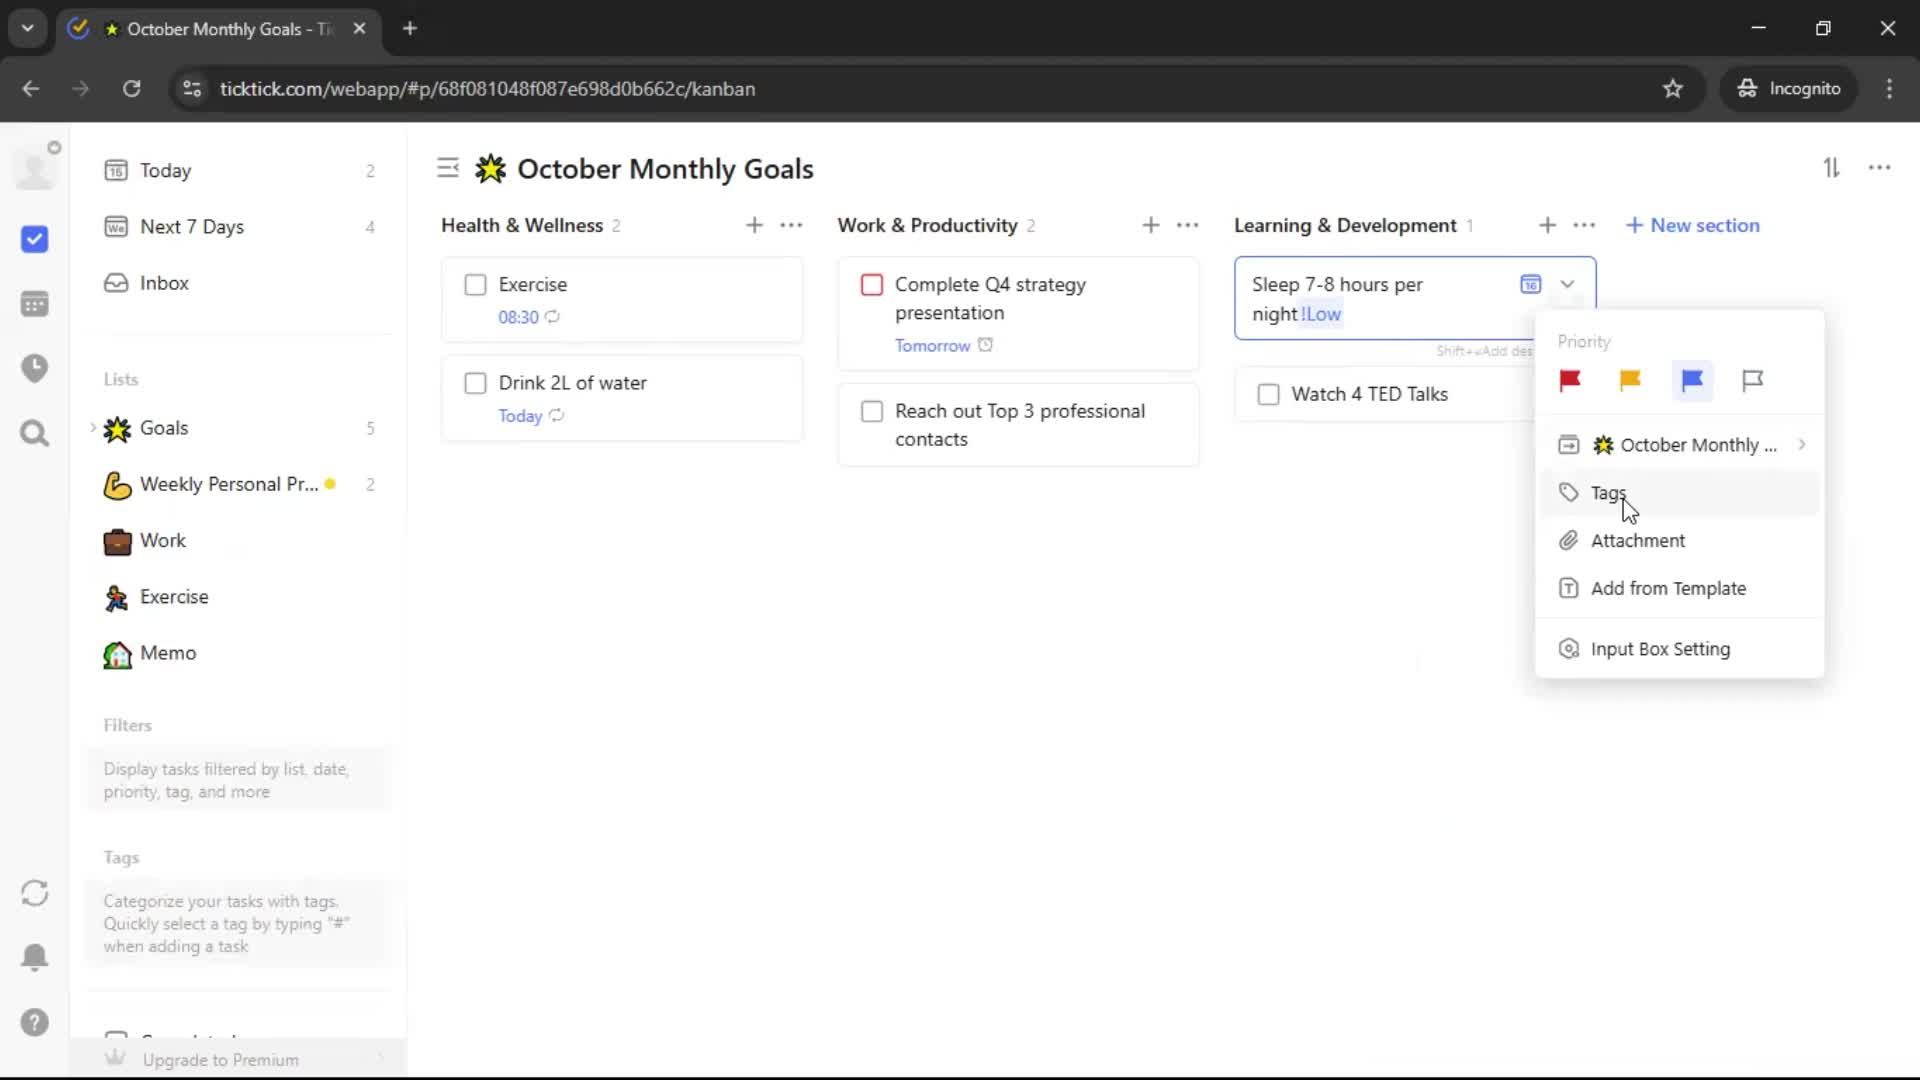Viewport: 1920px width, 1080px height.
Task: Open the Pomodoro focus clock icon
Action: [x=34, y=368]
